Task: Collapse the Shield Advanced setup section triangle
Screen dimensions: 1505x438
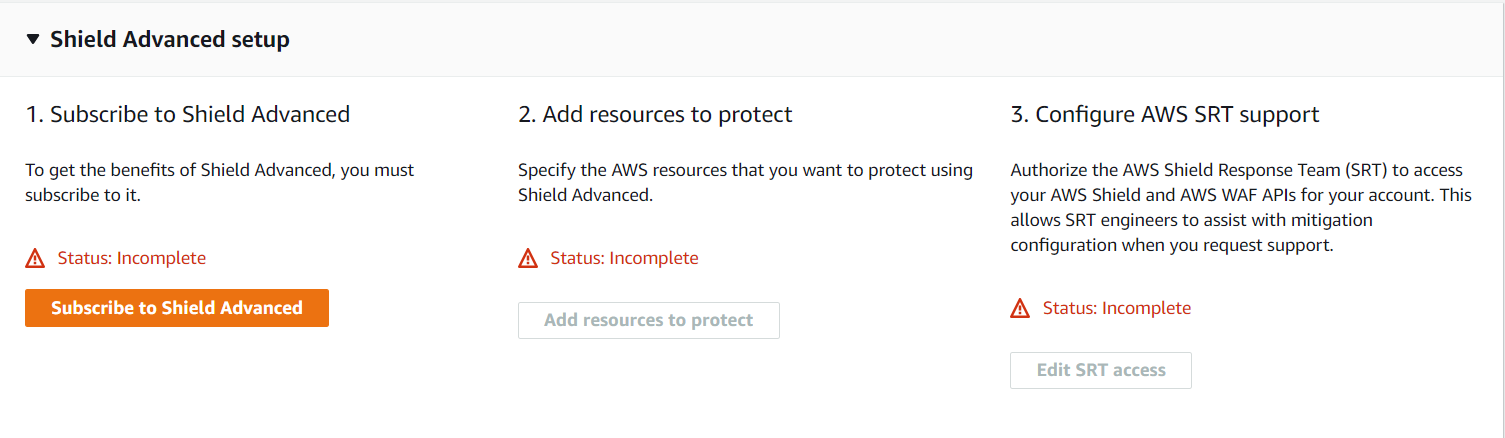Action: [33, 40]
